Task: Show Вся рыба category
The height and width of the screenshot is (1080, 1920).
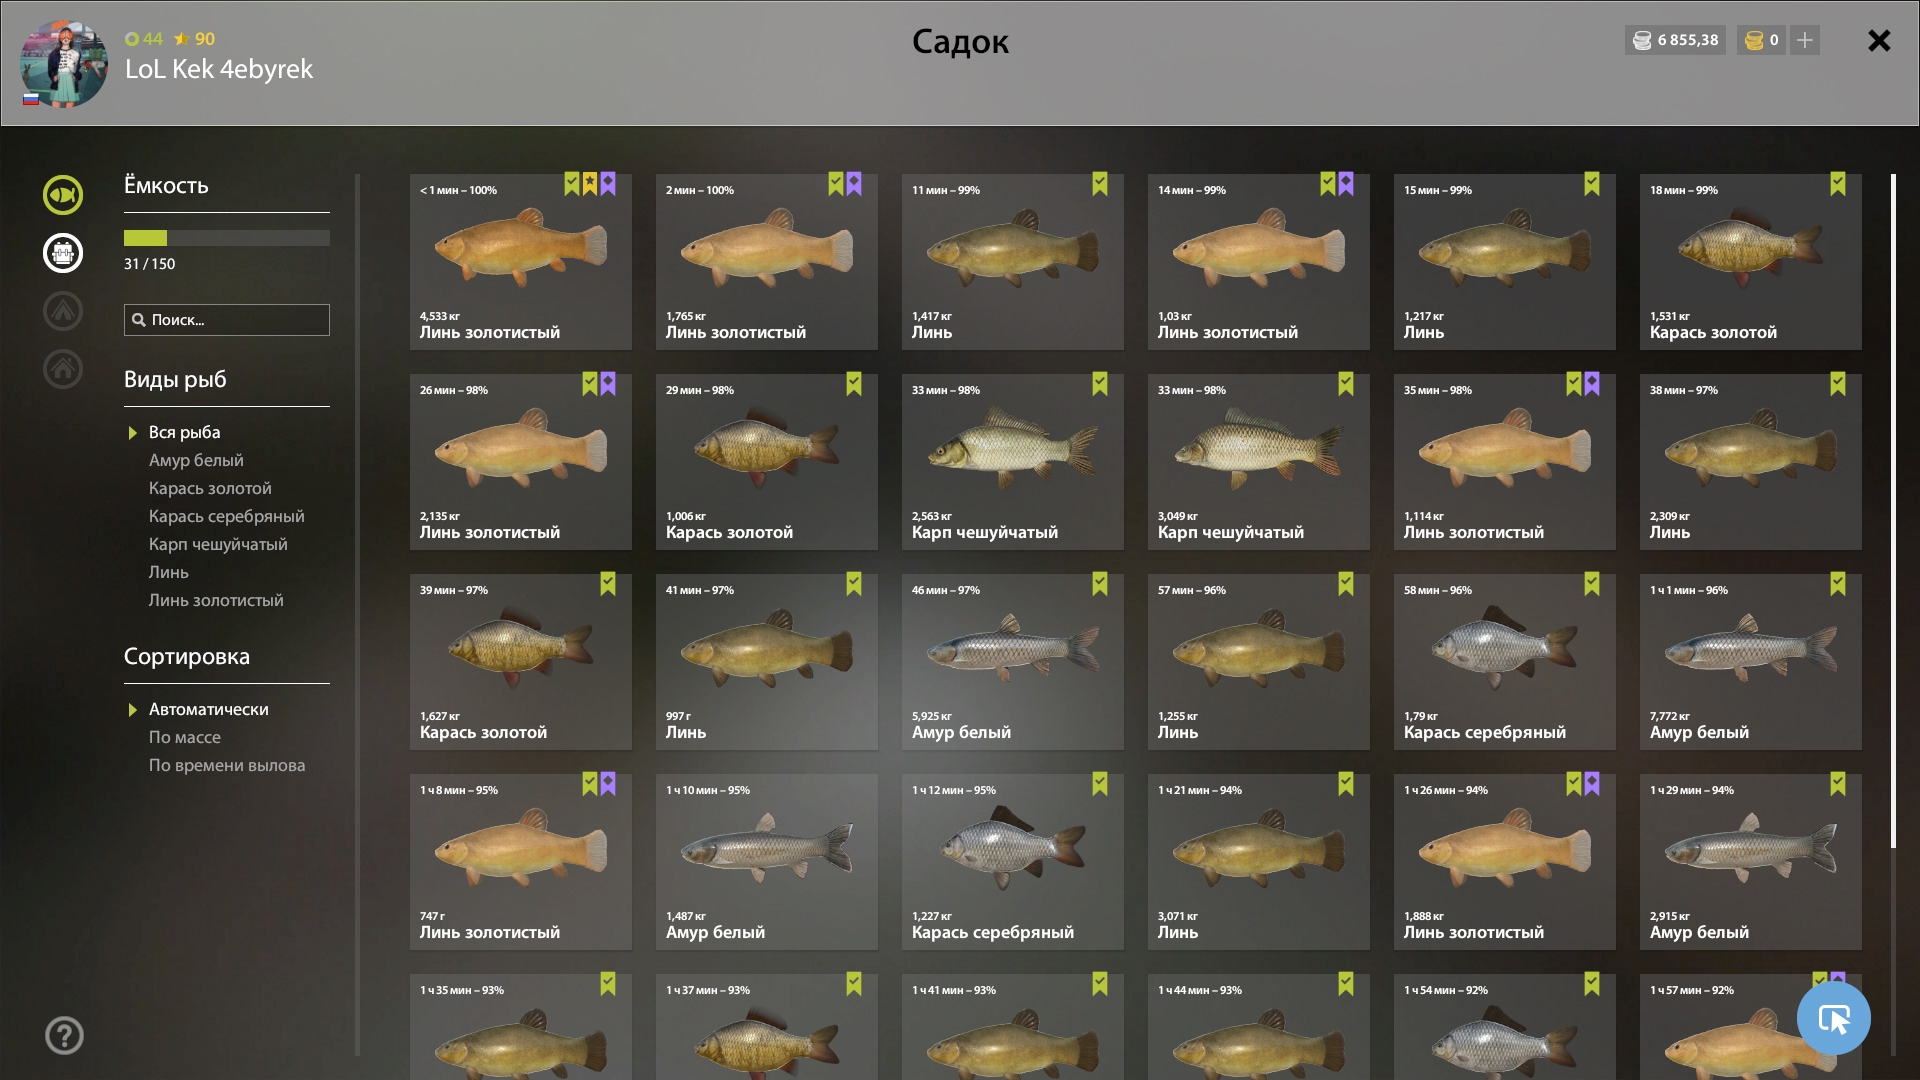Action: point(185,432)
